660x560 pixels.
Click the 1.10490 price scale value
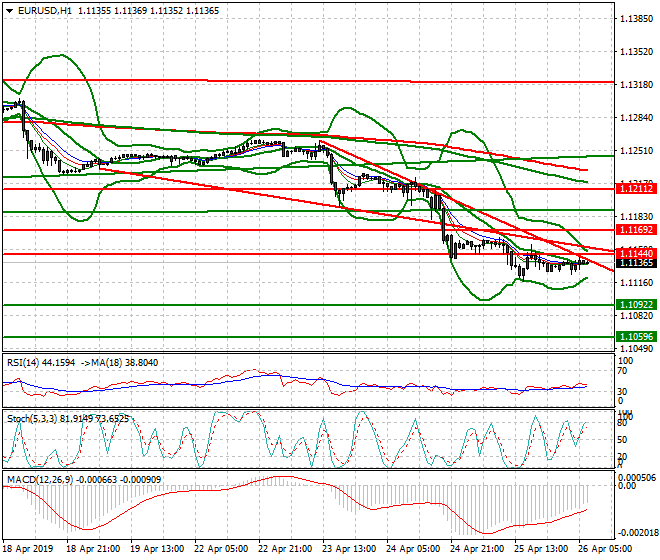636,348
